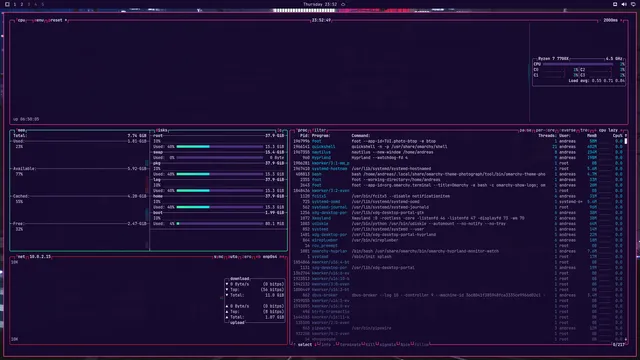The image size is (640, 360).
Task: Select the pipewire process row
Action: (458, 328)
